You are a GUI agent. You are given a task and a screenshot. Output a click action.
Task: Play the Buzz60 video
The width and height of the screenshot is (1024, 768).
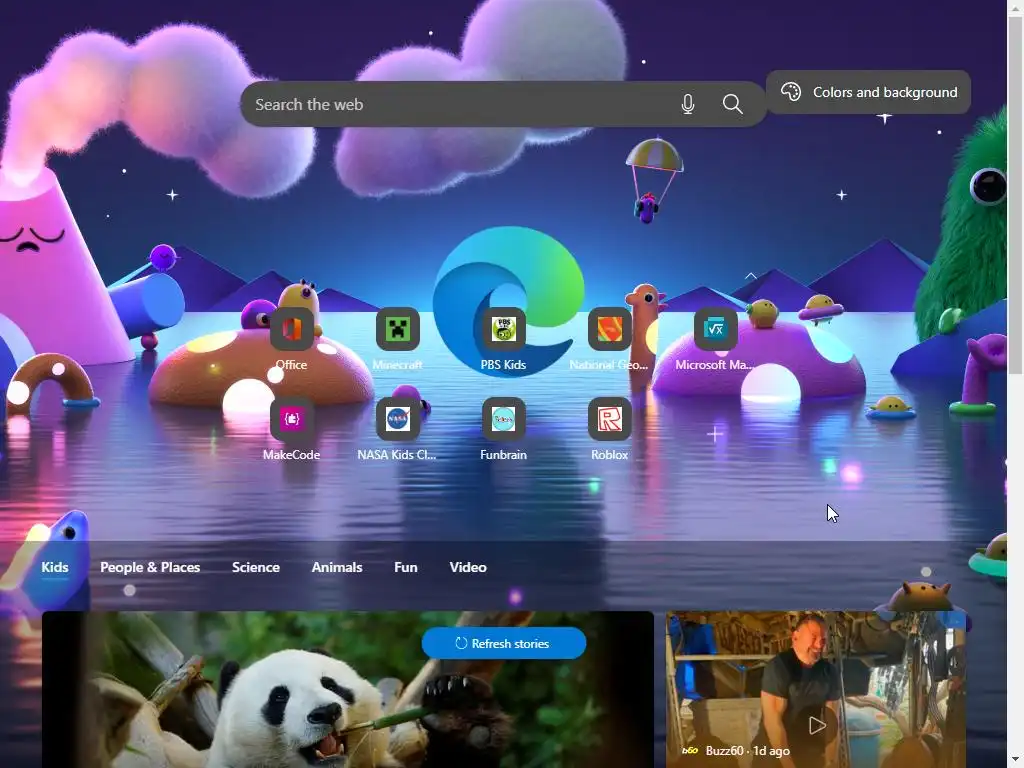pyautogui.click(x=816, y=725)
